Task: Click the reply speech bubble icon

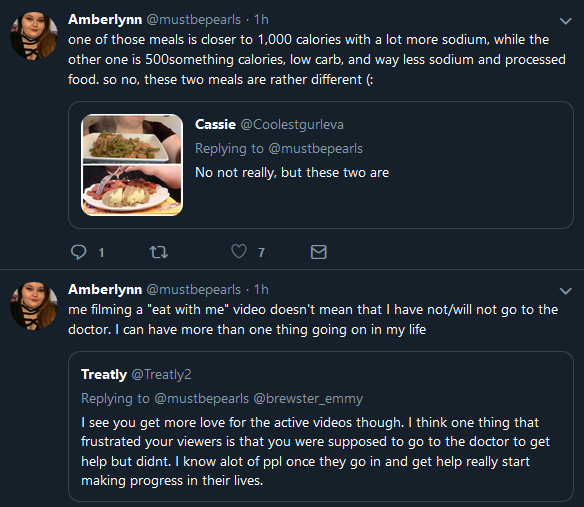Action: click(78, 252)
